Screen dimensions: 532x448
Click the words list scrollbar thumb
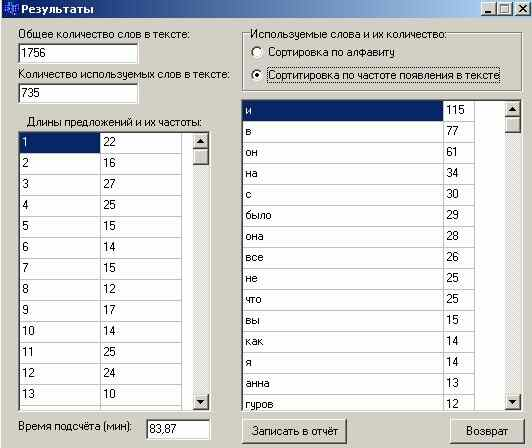(x=512, y=125)
